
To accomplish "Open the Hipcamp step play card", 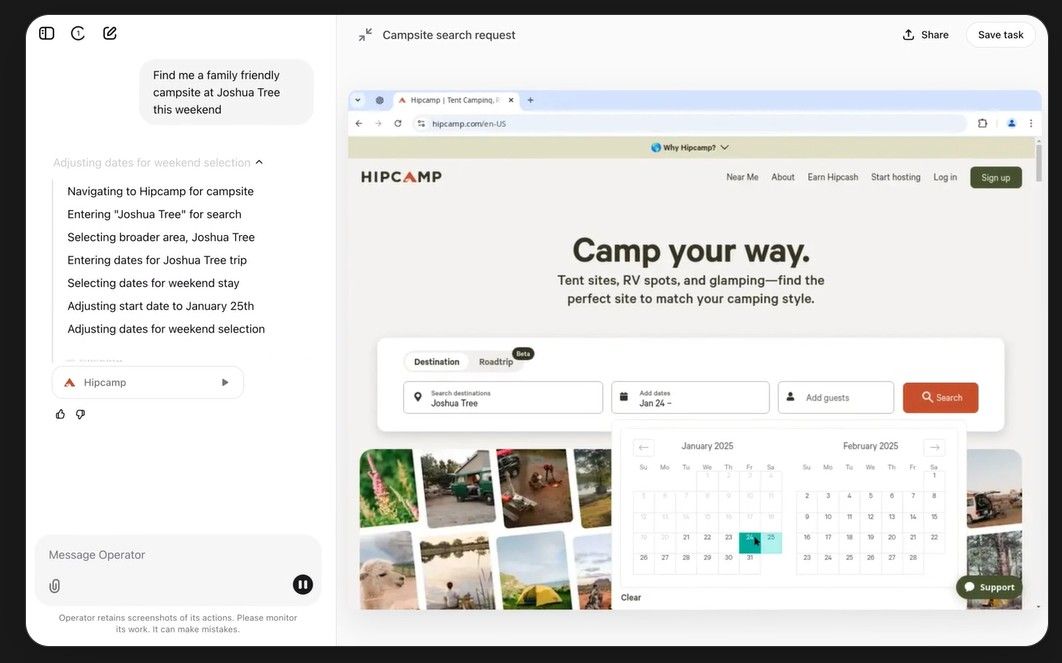I will click(x=148, y=383).
